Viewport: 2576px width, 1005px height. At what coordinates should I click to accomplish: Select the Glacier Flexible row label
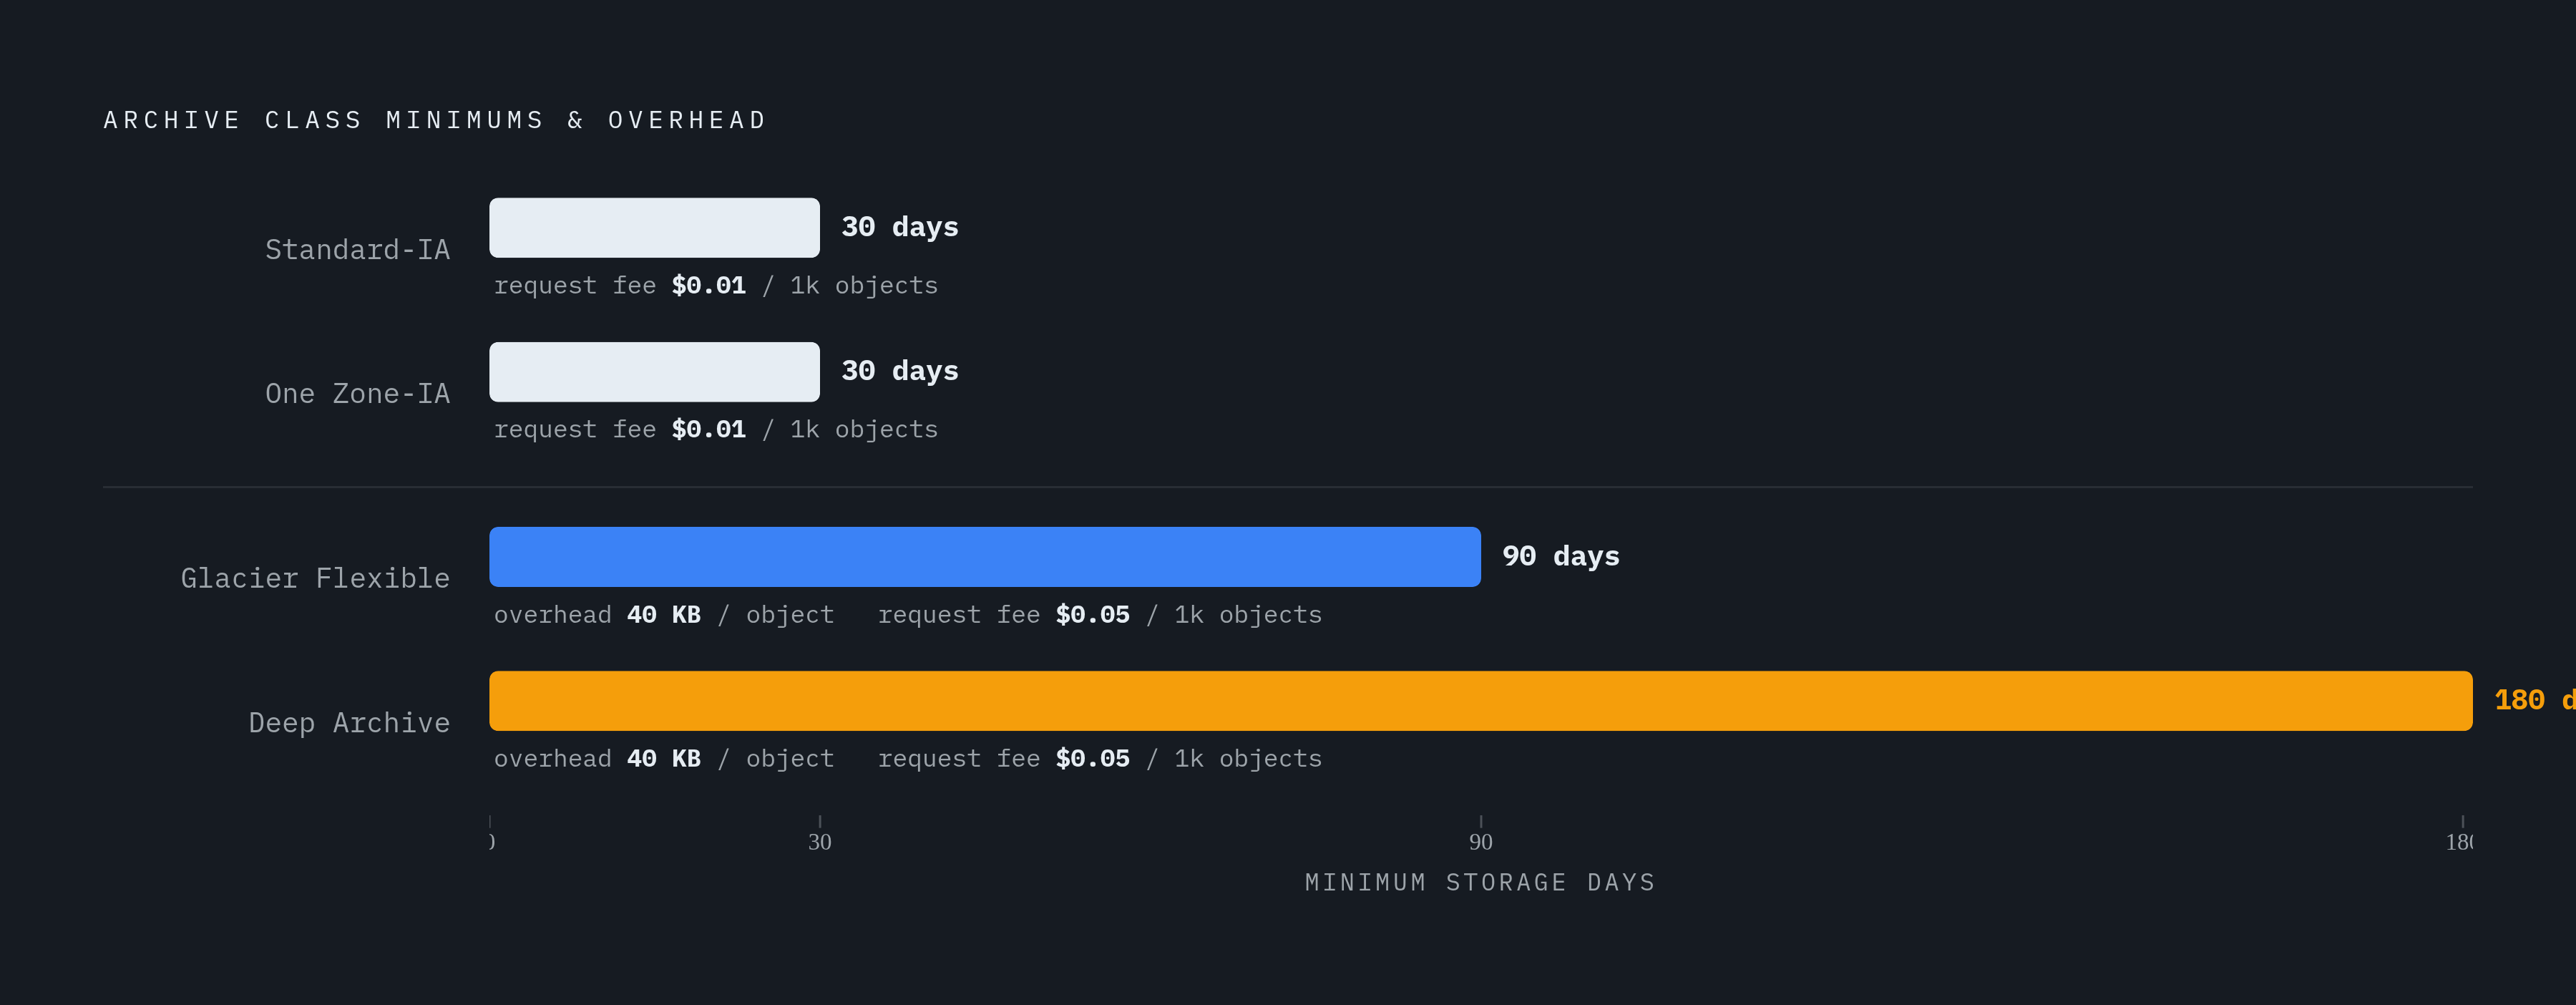315,578
